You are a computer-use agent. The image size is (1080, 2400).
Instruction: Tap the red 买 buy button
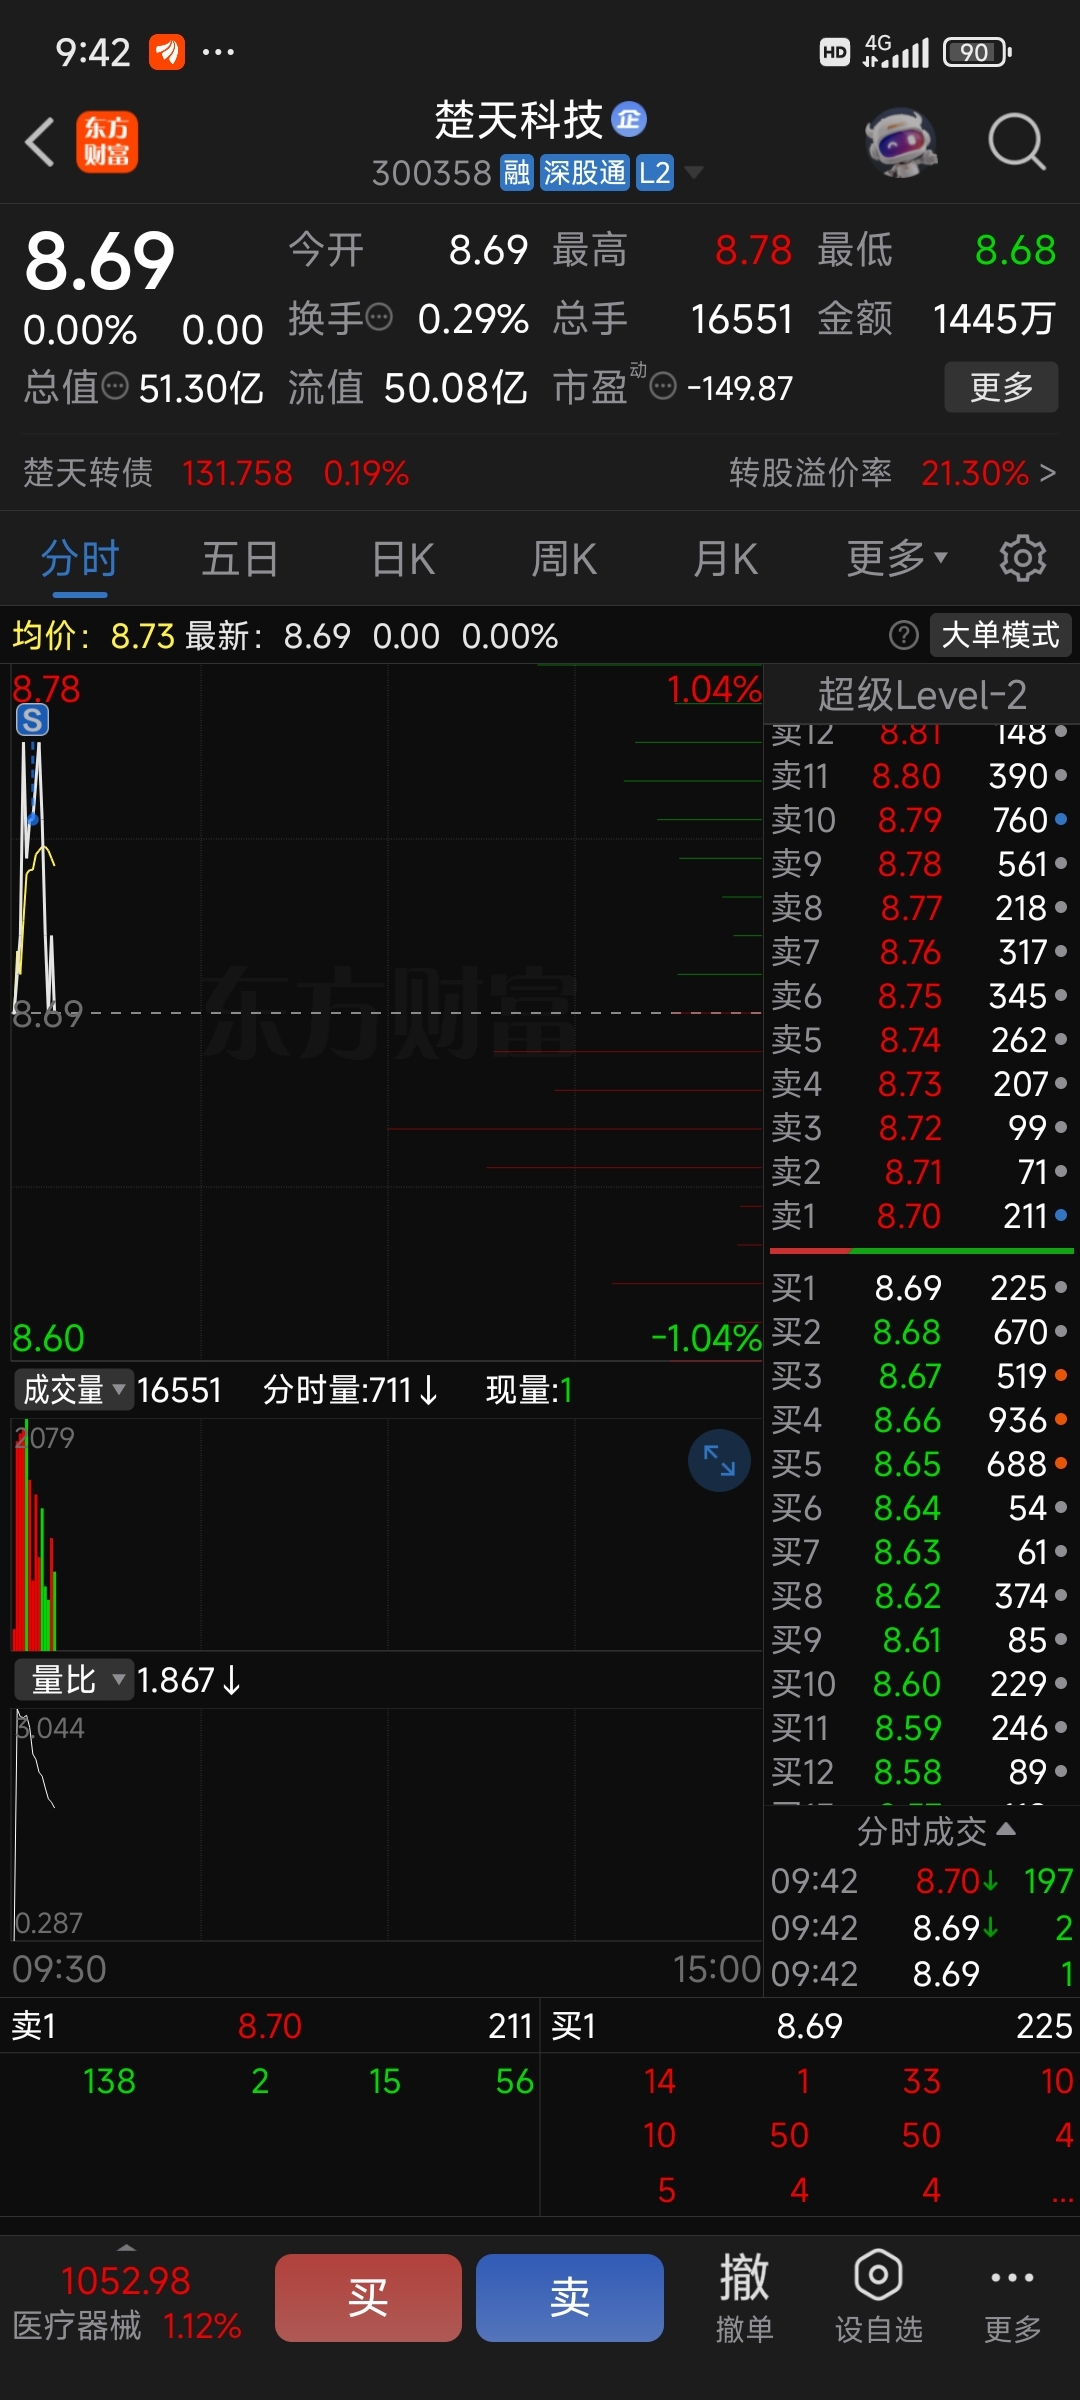[368, 2298]
